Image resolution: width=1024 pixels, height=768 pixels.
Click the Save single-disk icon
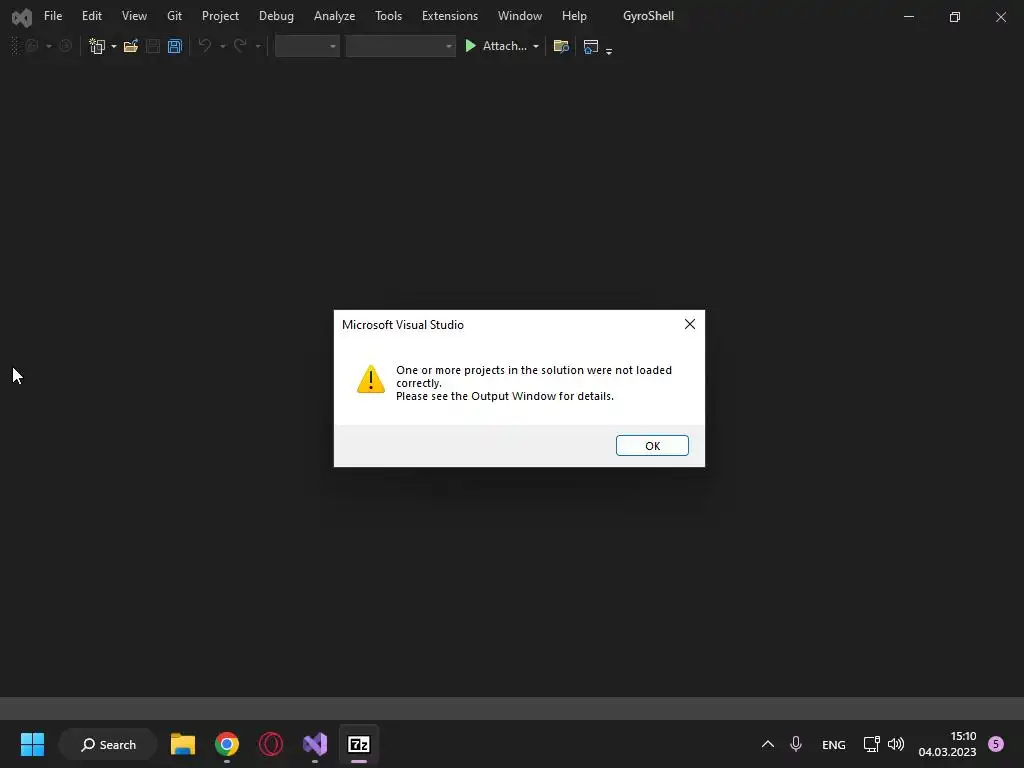[x=153, y=46]
